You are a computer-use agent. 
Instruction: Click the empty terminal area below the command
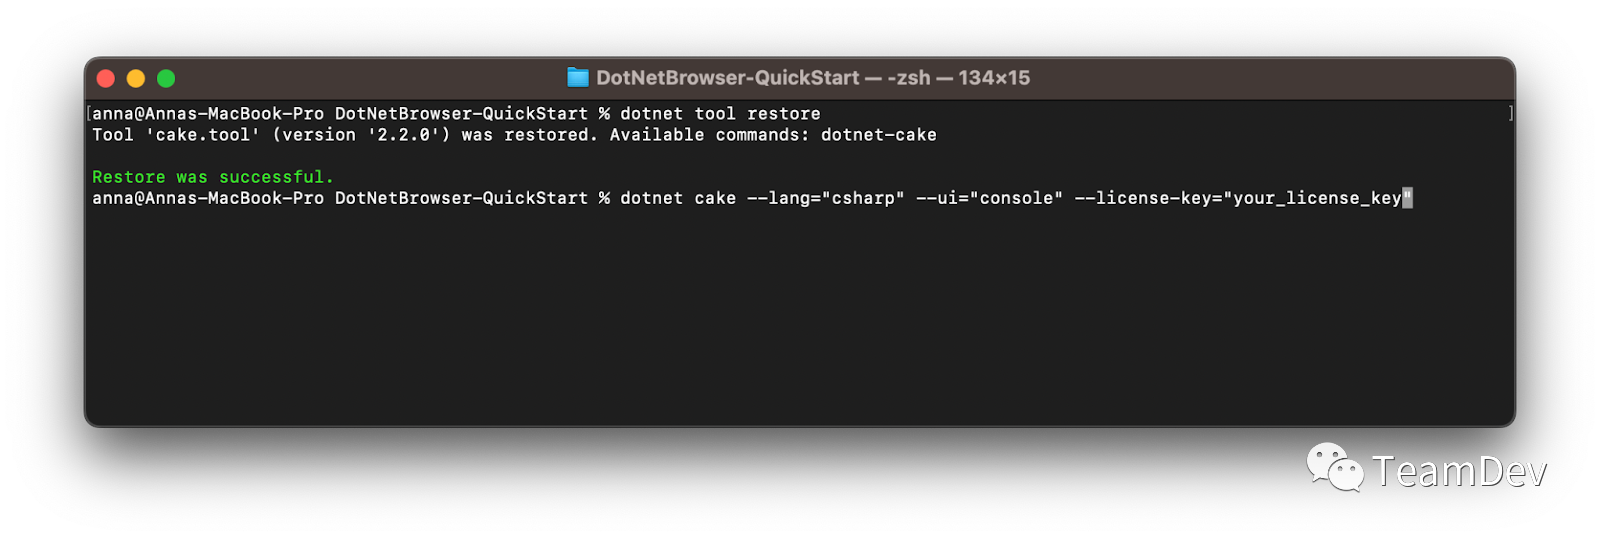(x=800, y=315)
